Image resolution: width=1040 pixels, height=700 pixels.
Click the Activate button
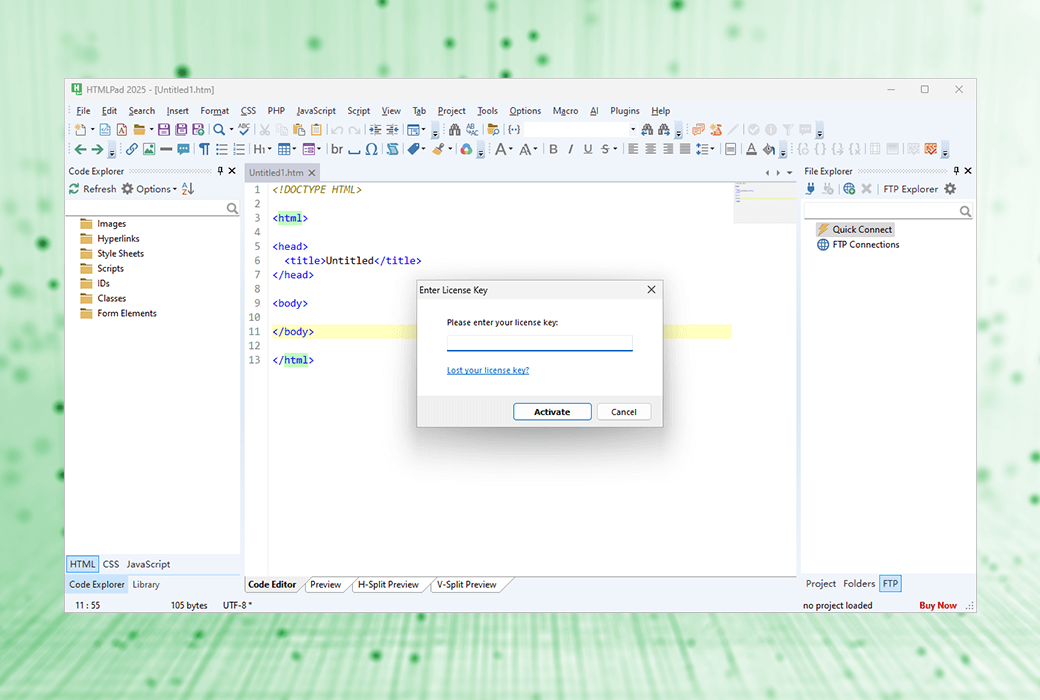[552, 411]
